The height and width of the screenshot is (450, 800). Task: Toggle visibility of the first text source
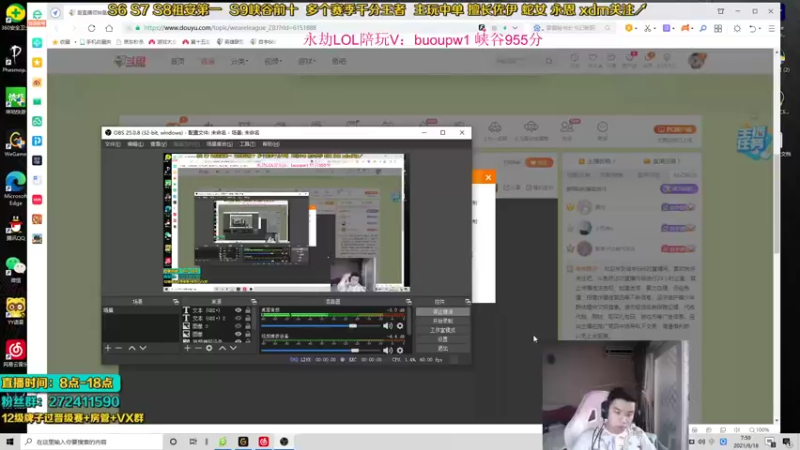(x=238, y=310)
